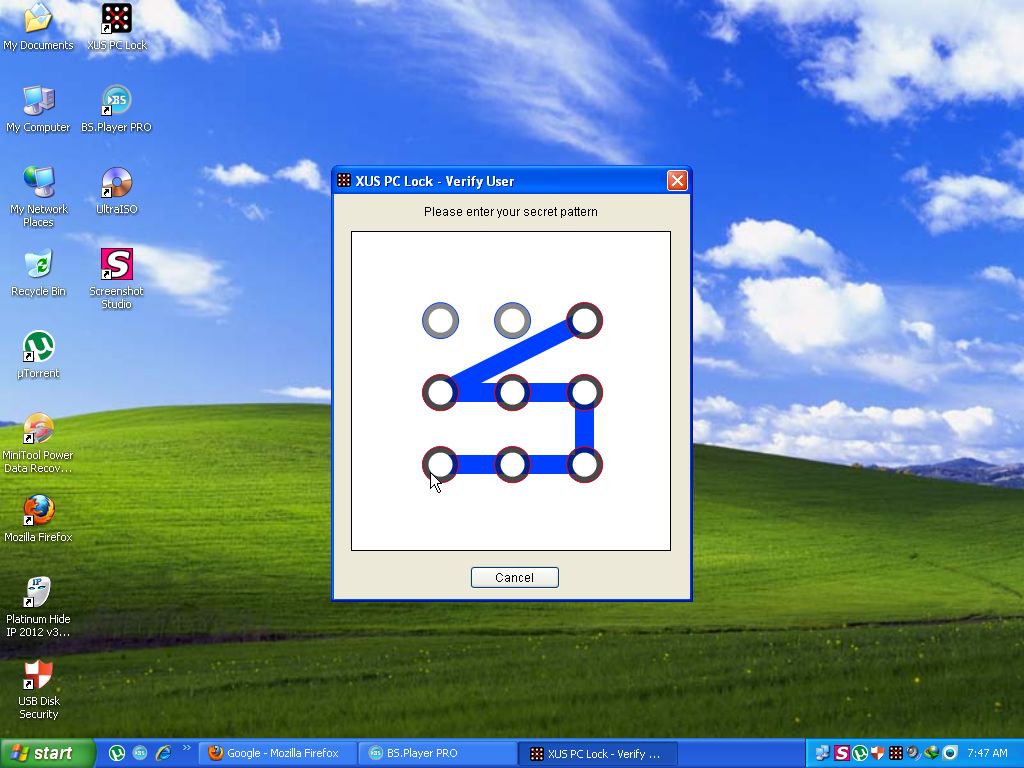The image size is (1024, 768).
Task: Select the Recycle Bin icon
Action: click(38, 265)
